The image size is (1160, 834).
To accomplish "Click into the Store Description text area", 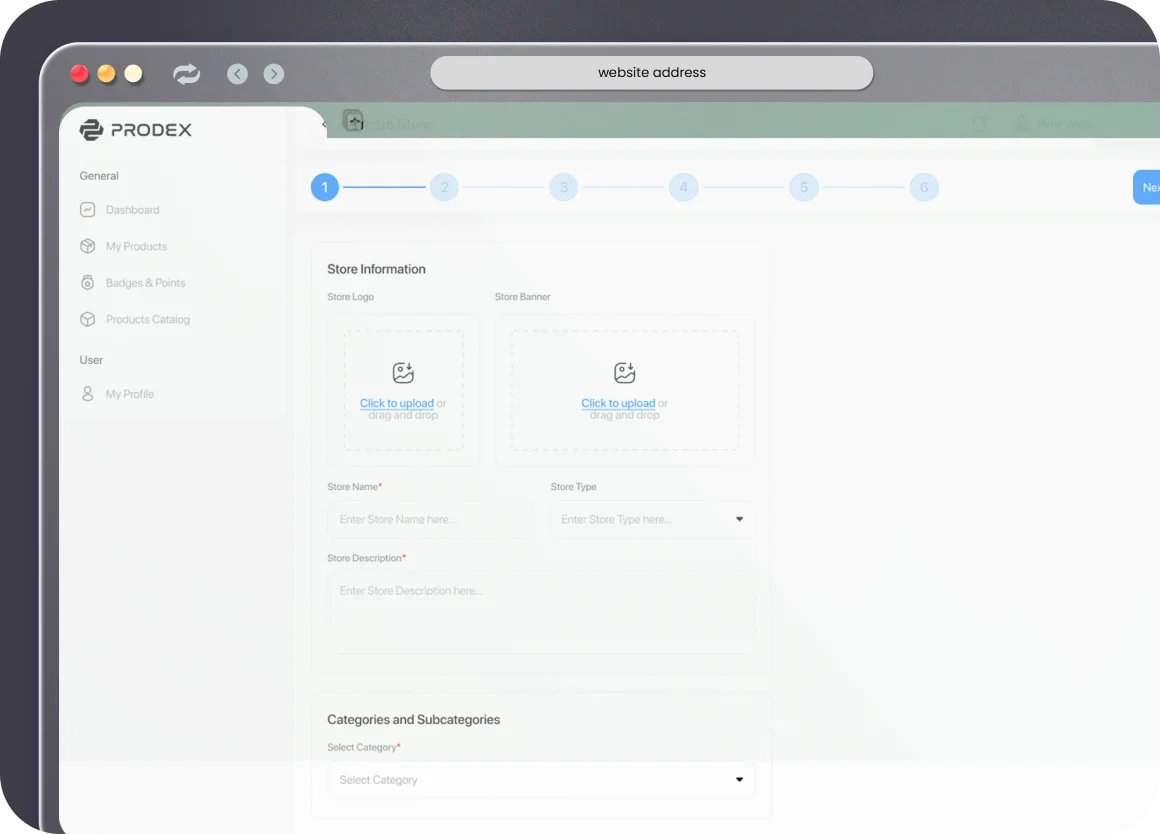I will click(x=541, y=612).
